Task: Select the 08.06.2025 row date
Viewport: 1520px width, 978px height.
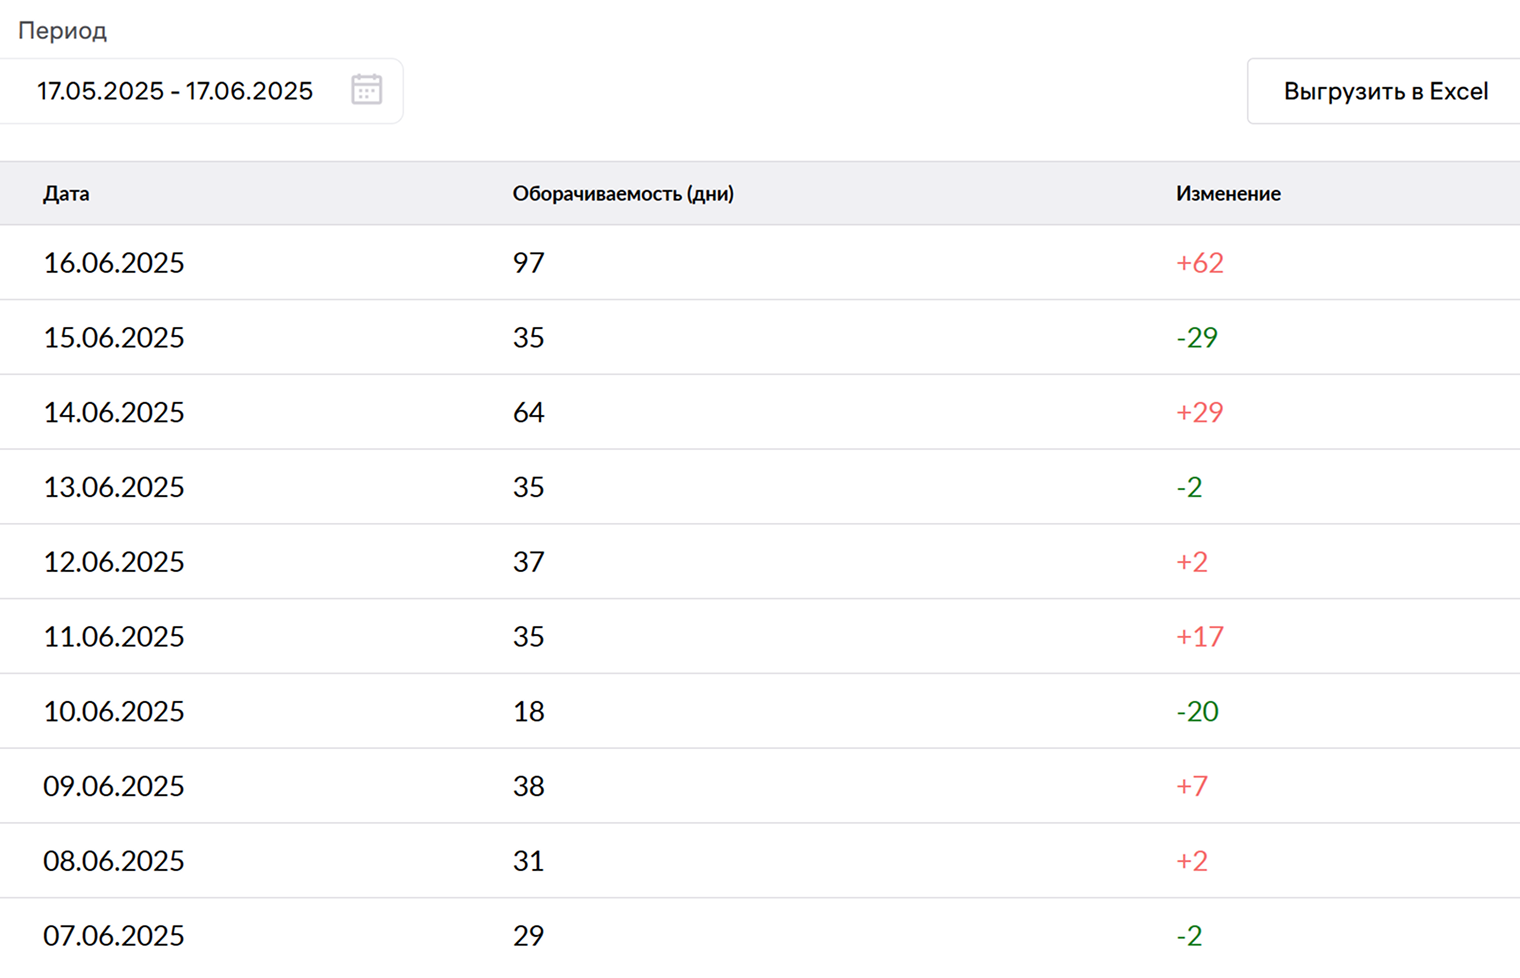Action: click(114, 861)
